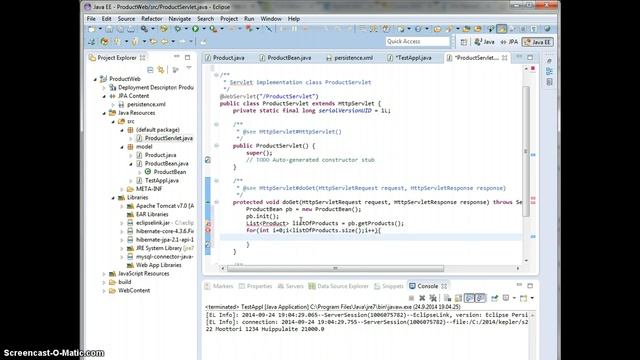Open the Project Explorer view menu
640x360 pixels.
pos(189,68)
